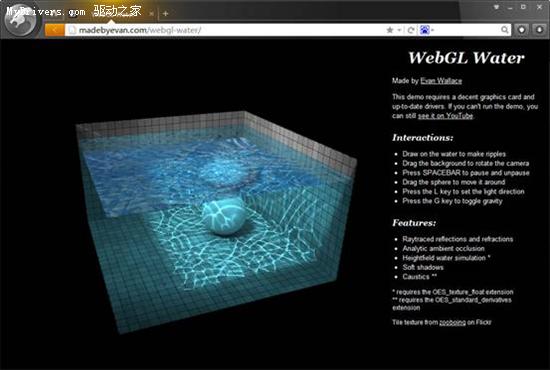Viewport: 550px width, 370px height.
Task: Click the magnifier search icon
Action: pos(504,30)
